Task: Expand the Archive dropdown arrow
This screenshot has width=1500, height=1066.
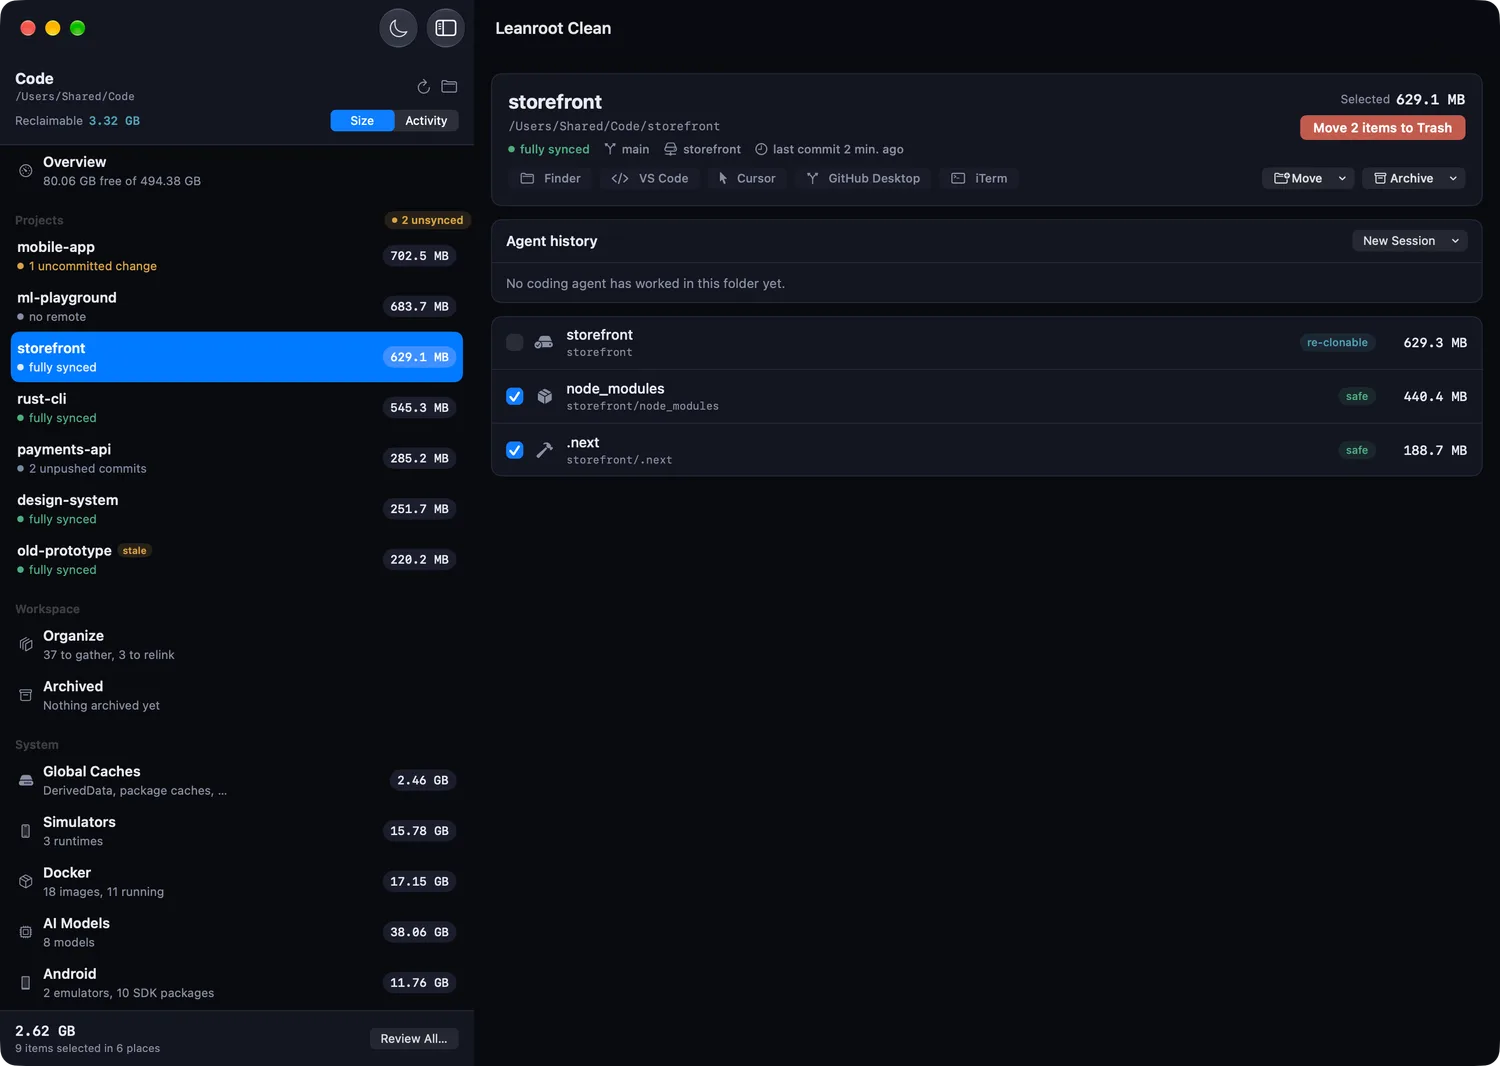Action: [x=1453, y=178]
